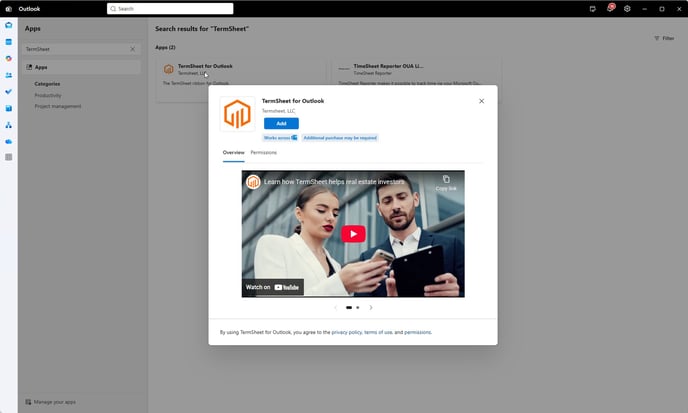Go to the previous carousel slide arrow
Screen dimensions: 688x413
pos(336,308)
